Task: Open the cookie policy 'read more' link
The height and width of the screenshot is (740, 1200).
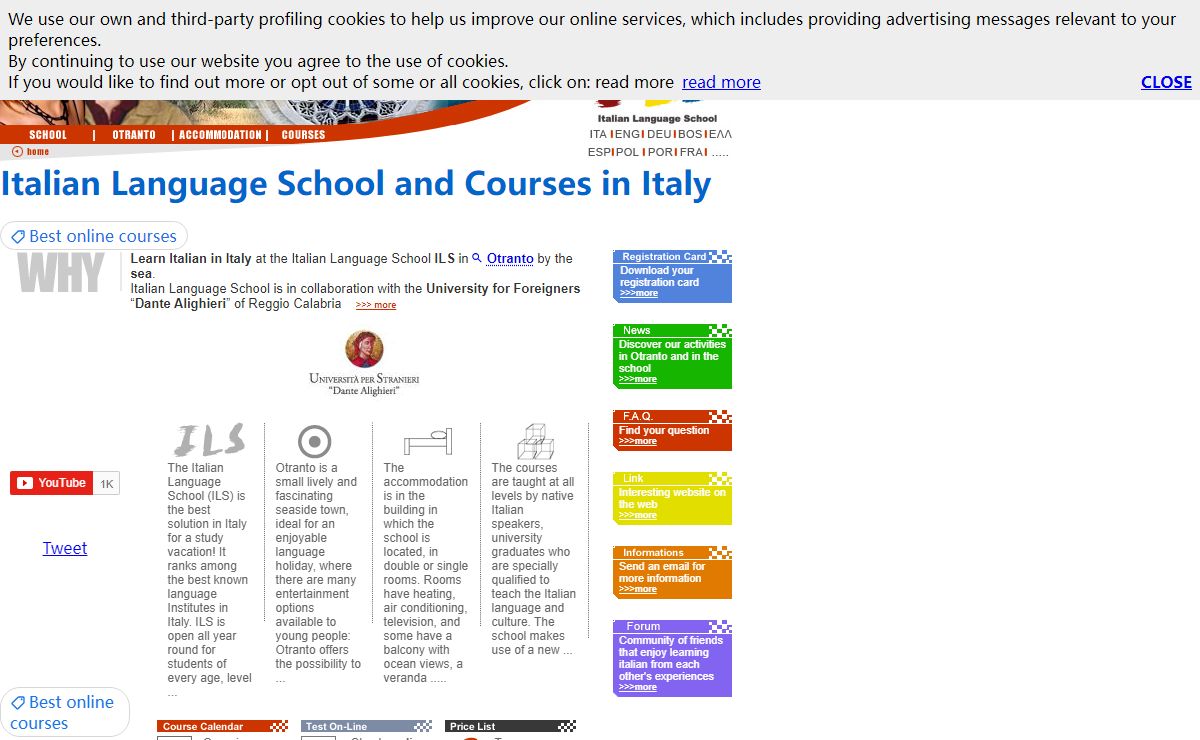Action: 721,82
